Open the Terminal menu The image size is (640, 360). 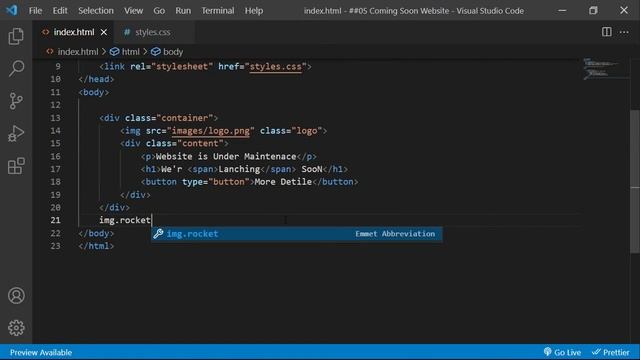pyautogui.click(x=218, y=11)
